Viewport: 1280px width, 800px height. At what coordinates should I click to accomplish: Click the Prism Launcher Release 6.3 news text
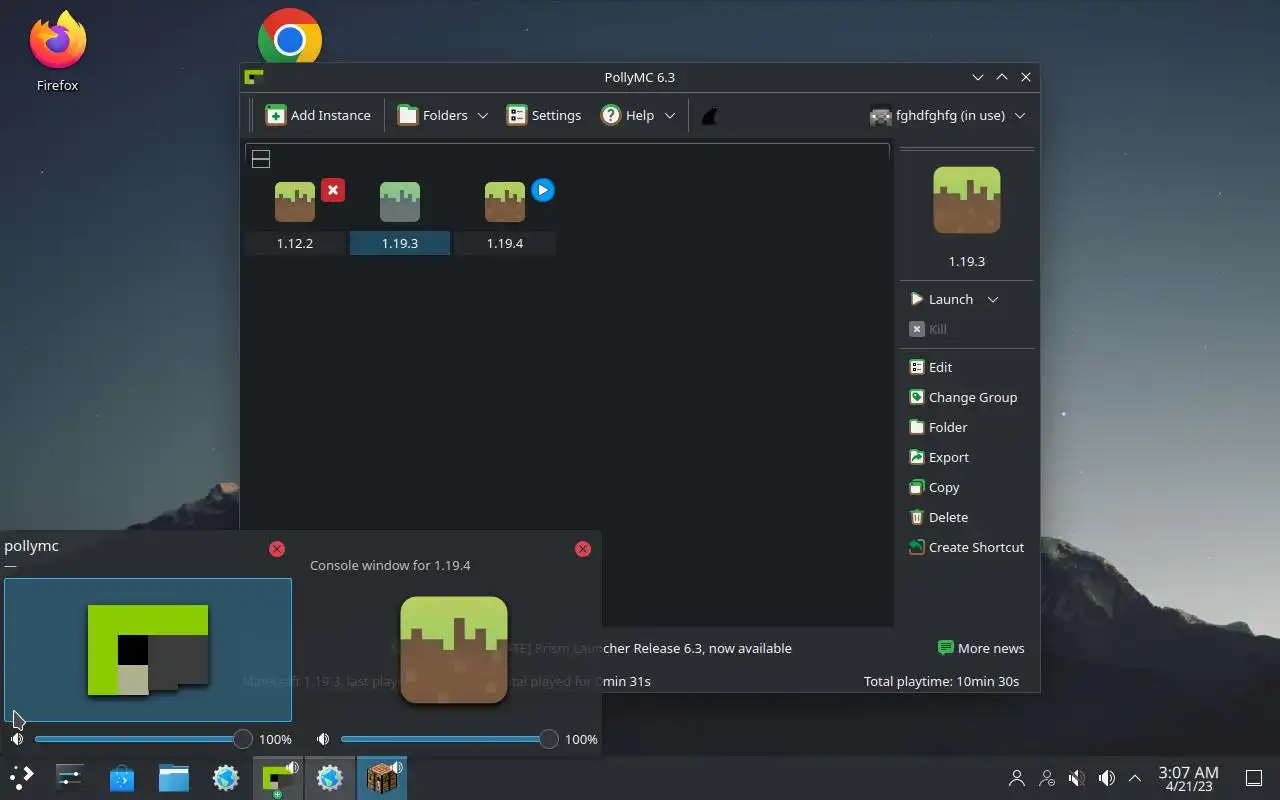pyautogui.click(x=697, y=648)
